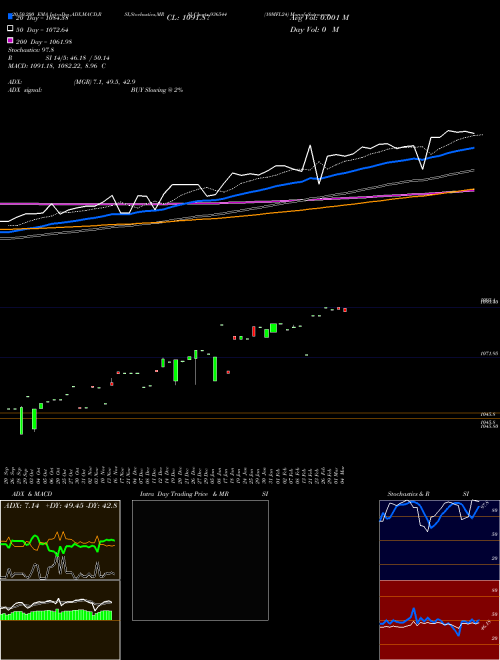
Task: Click the 'BUY Slowing @ 2%' ADX signal
Action: pyautogui.click(x=157, y=90)
